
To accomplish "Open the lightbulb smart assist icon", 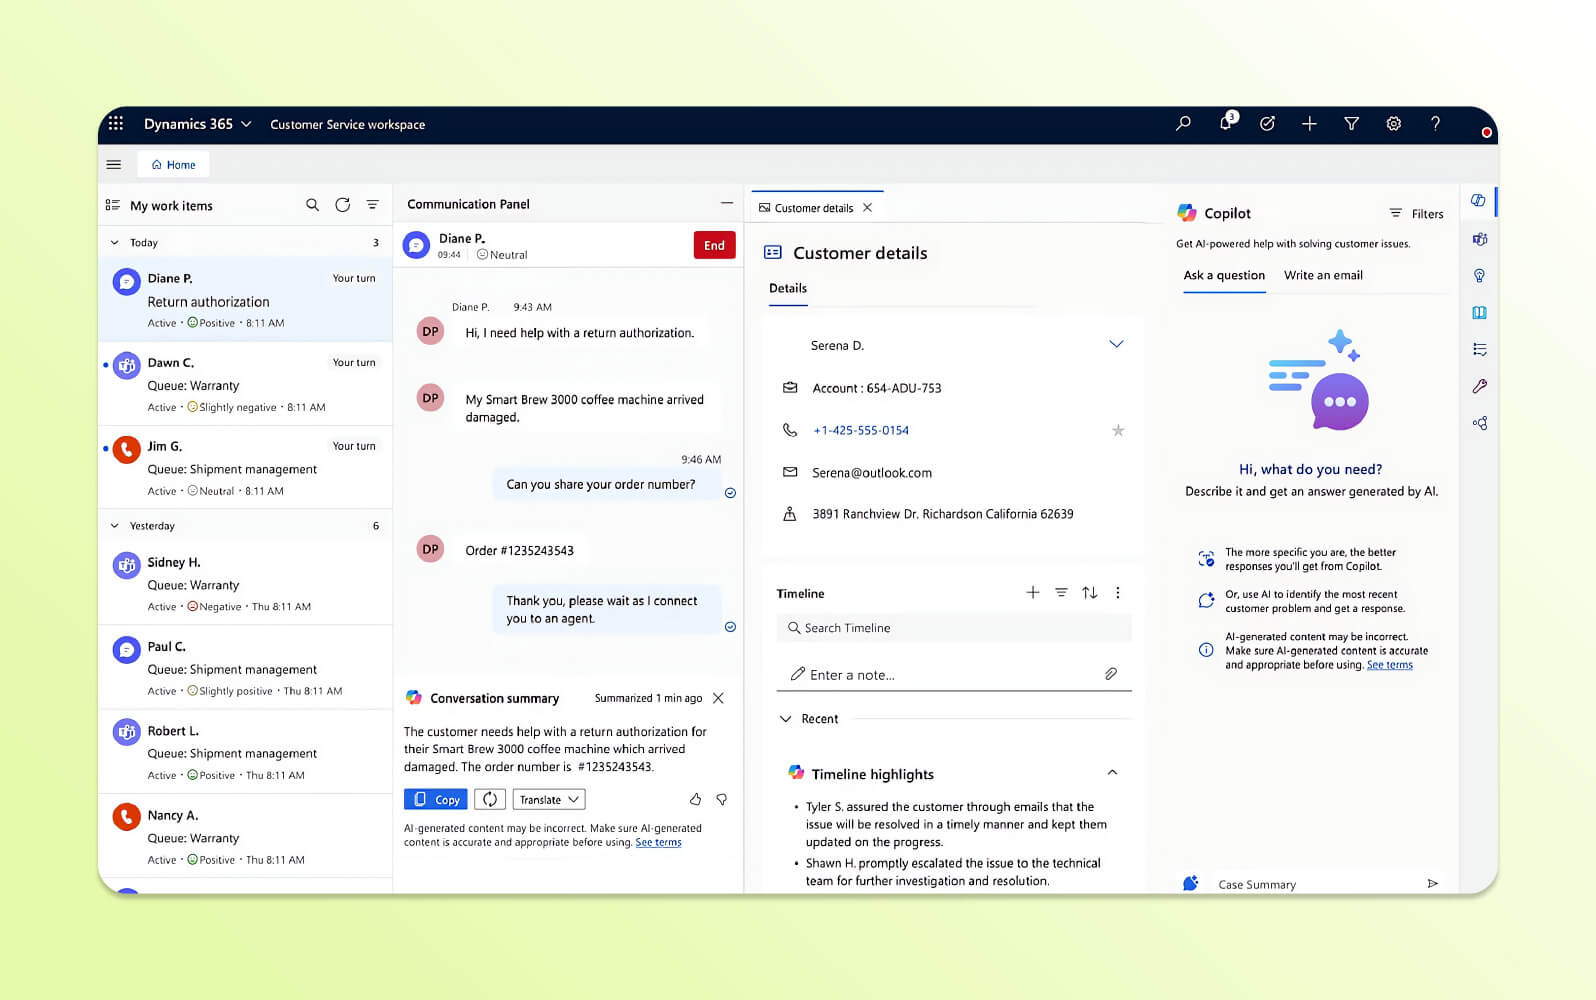I will (1479, 276).
